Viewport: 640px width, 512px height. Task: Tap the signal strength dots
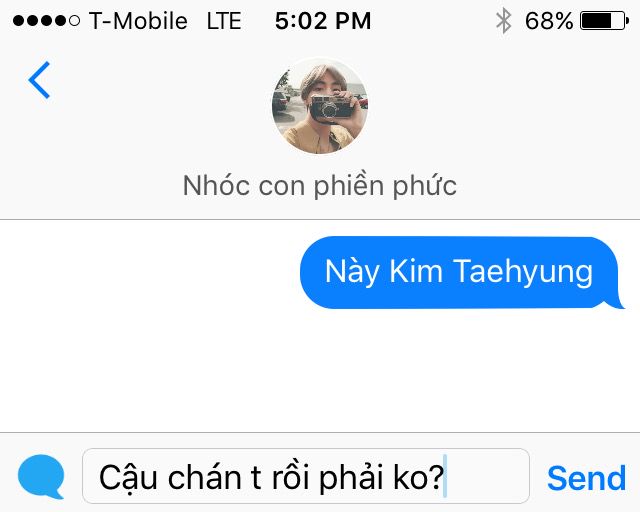[x=46, y=20]
